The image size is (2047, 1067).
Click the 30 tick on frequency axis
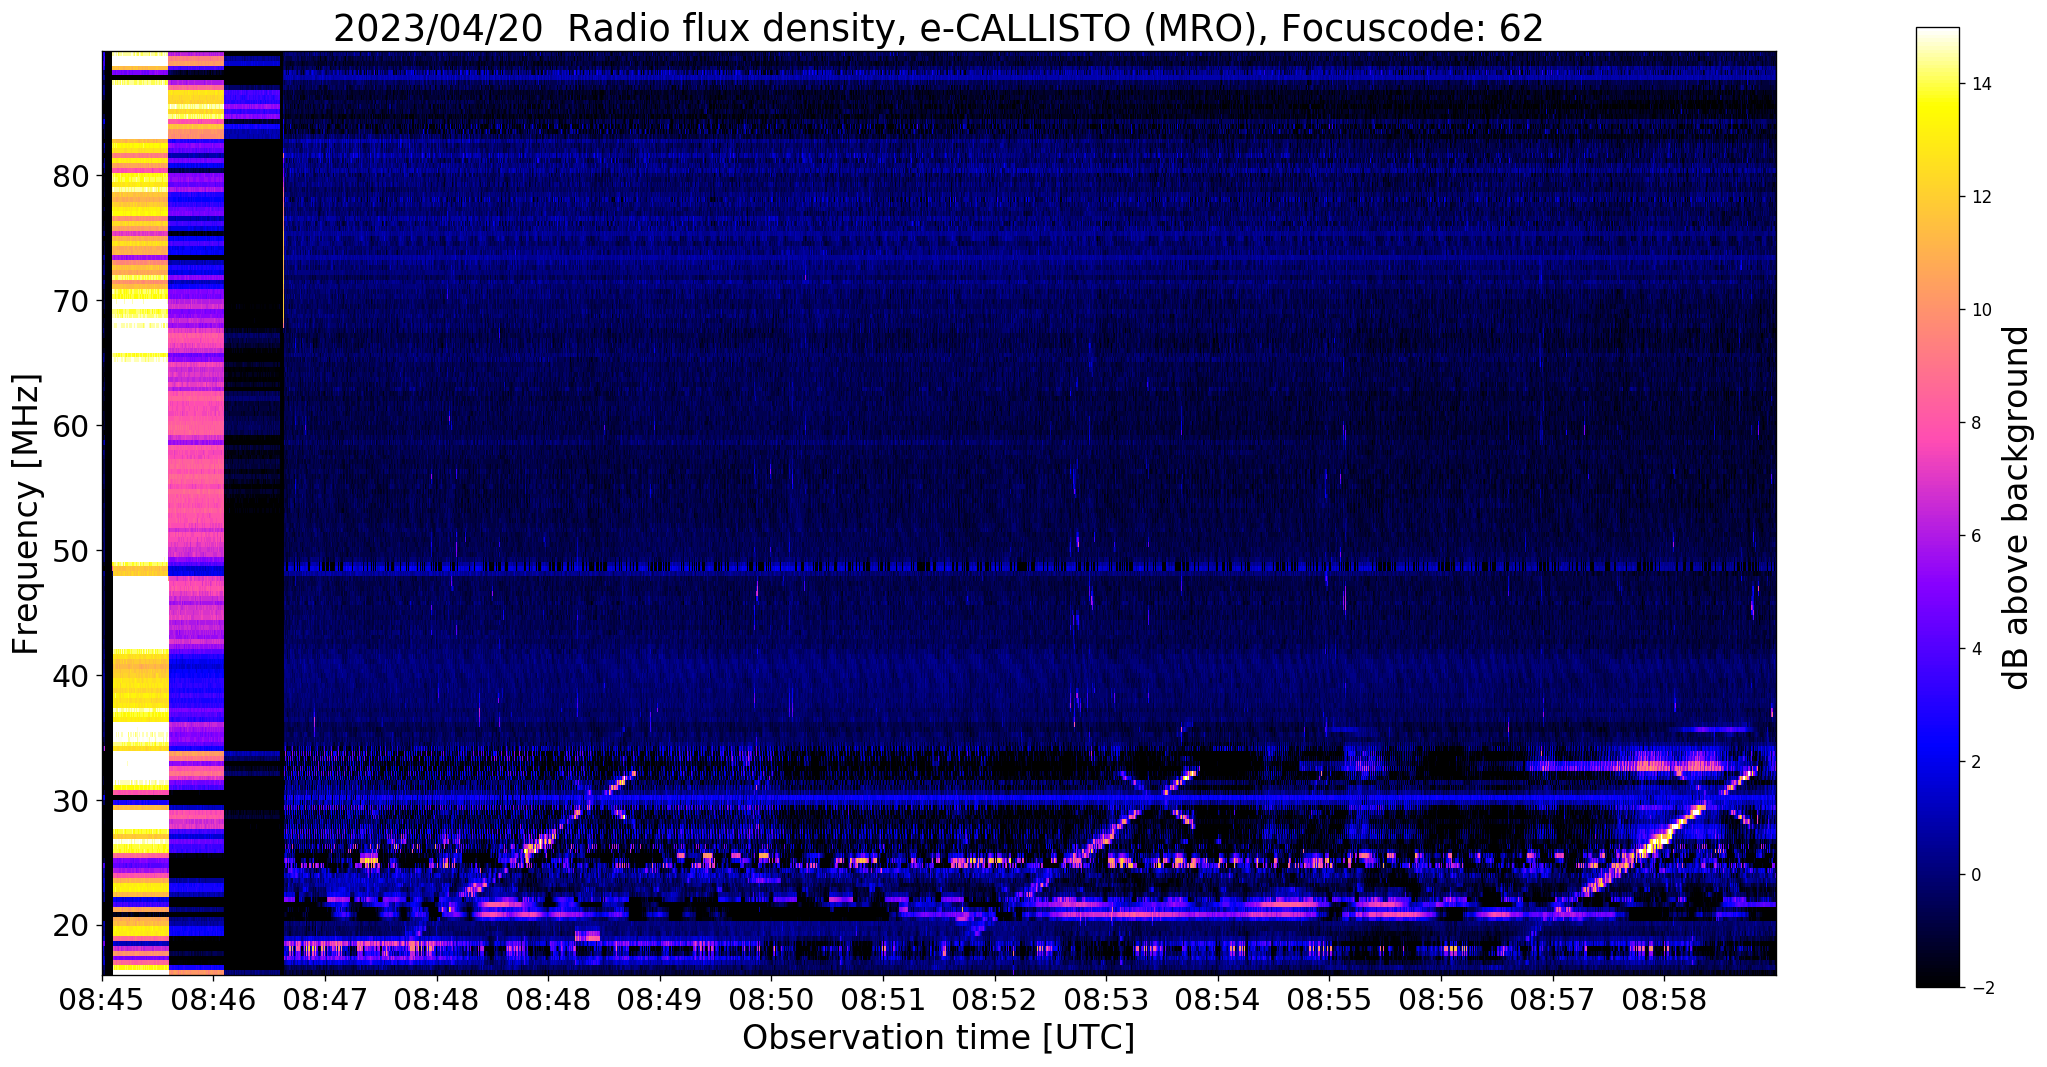point(70,802)
